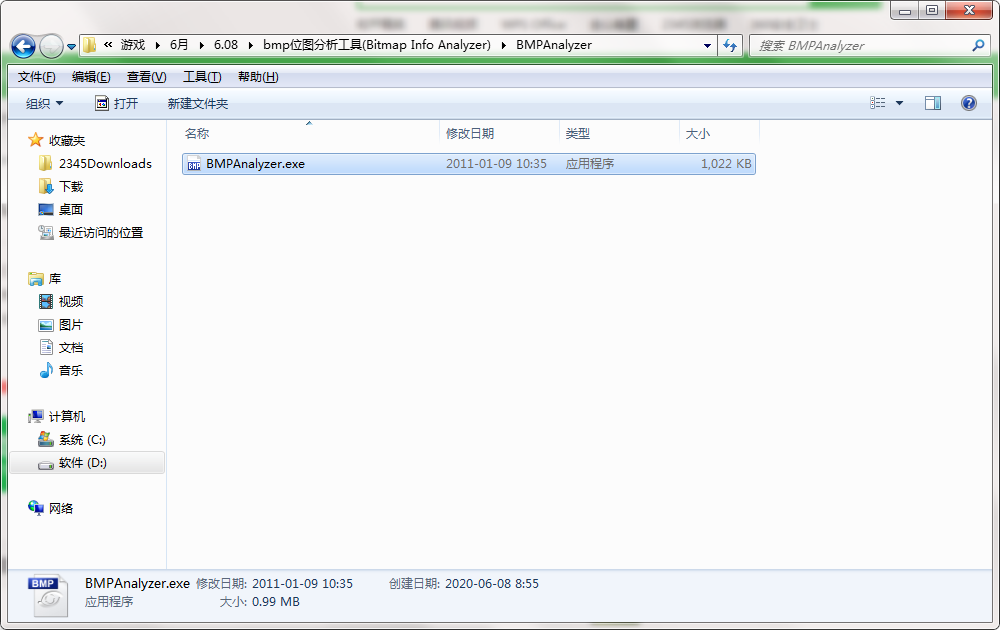Click the folder icon in address bar
This screenshot has width=1000, height=630.
pyautogui.click(x=90, y=45)
